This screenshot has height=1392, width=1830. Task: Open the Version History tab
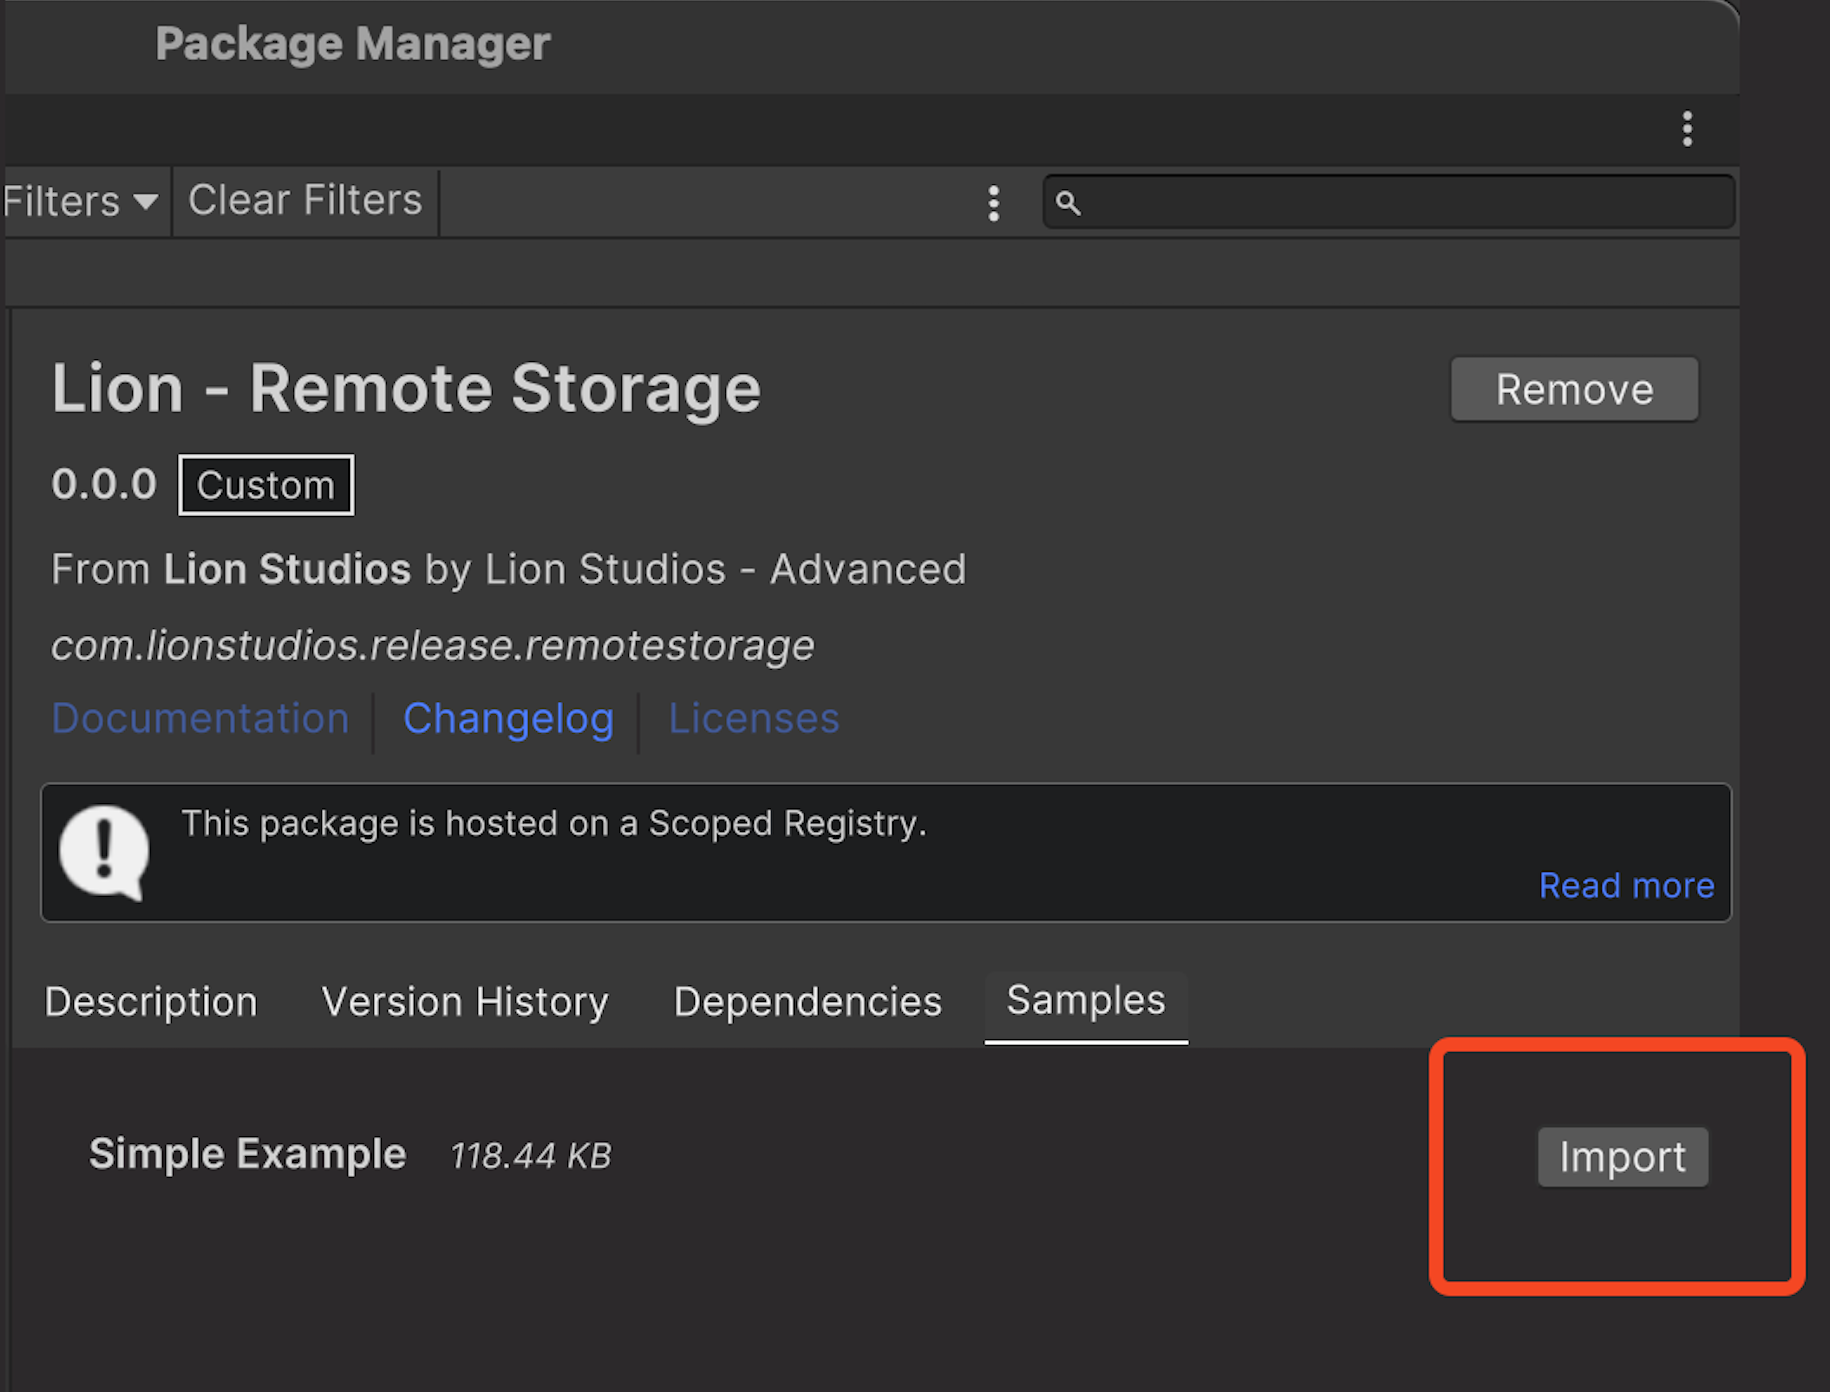pyautogui.click(x=465, y=1002)
